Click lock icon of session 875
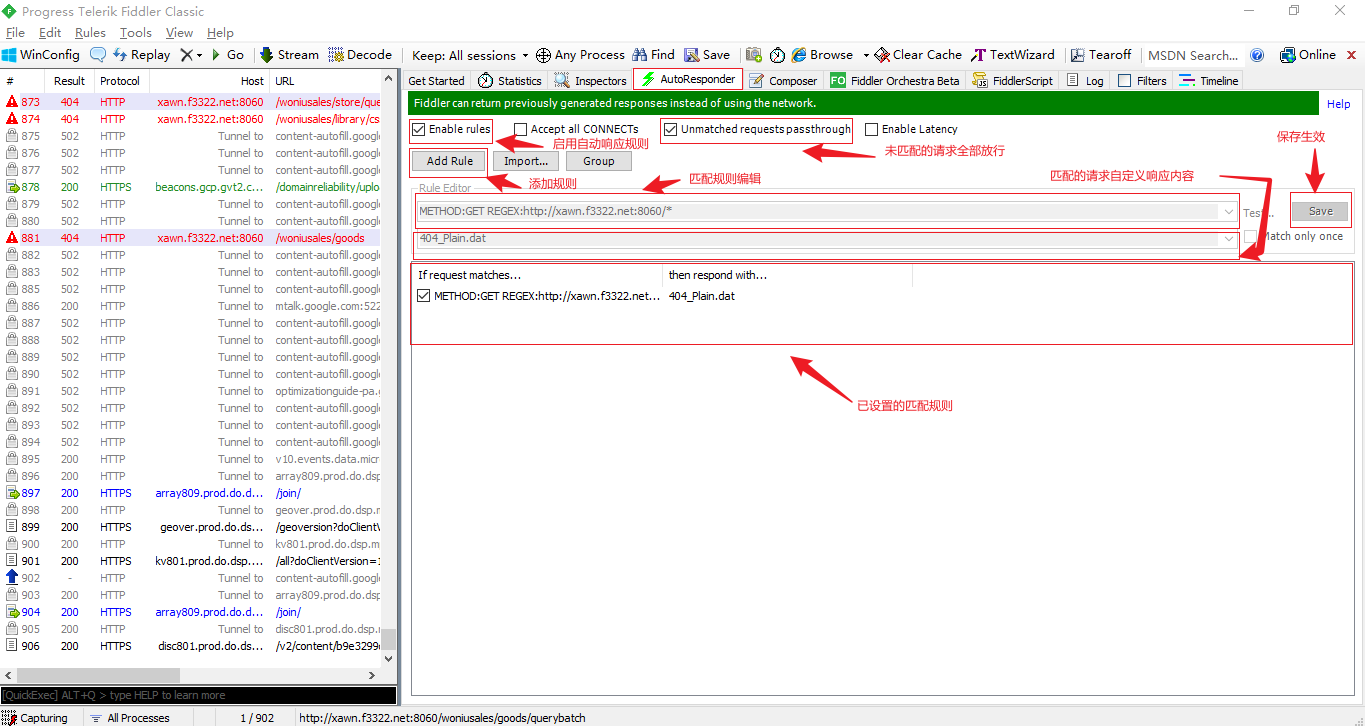Screen dimensions: 1365x726 12,136
